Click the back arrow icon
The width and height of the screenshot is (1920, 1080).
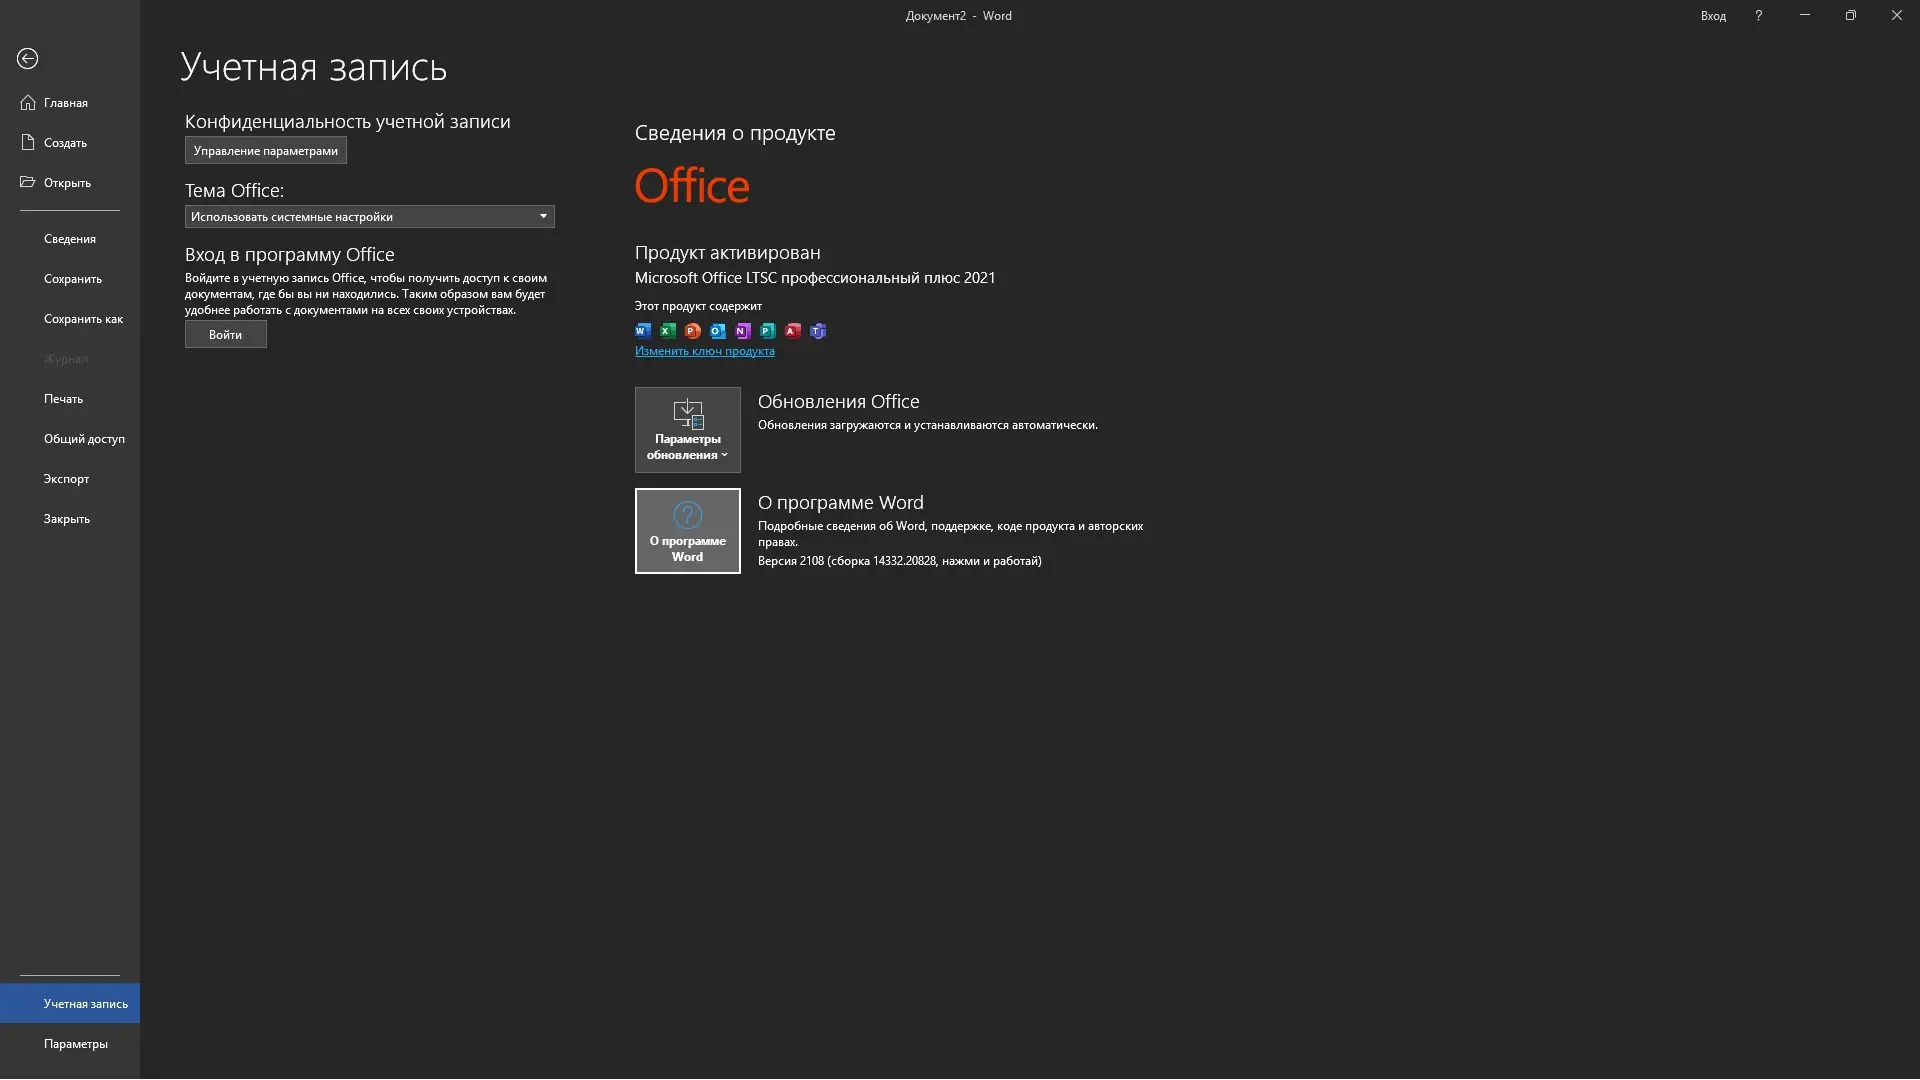click(28, 59)
